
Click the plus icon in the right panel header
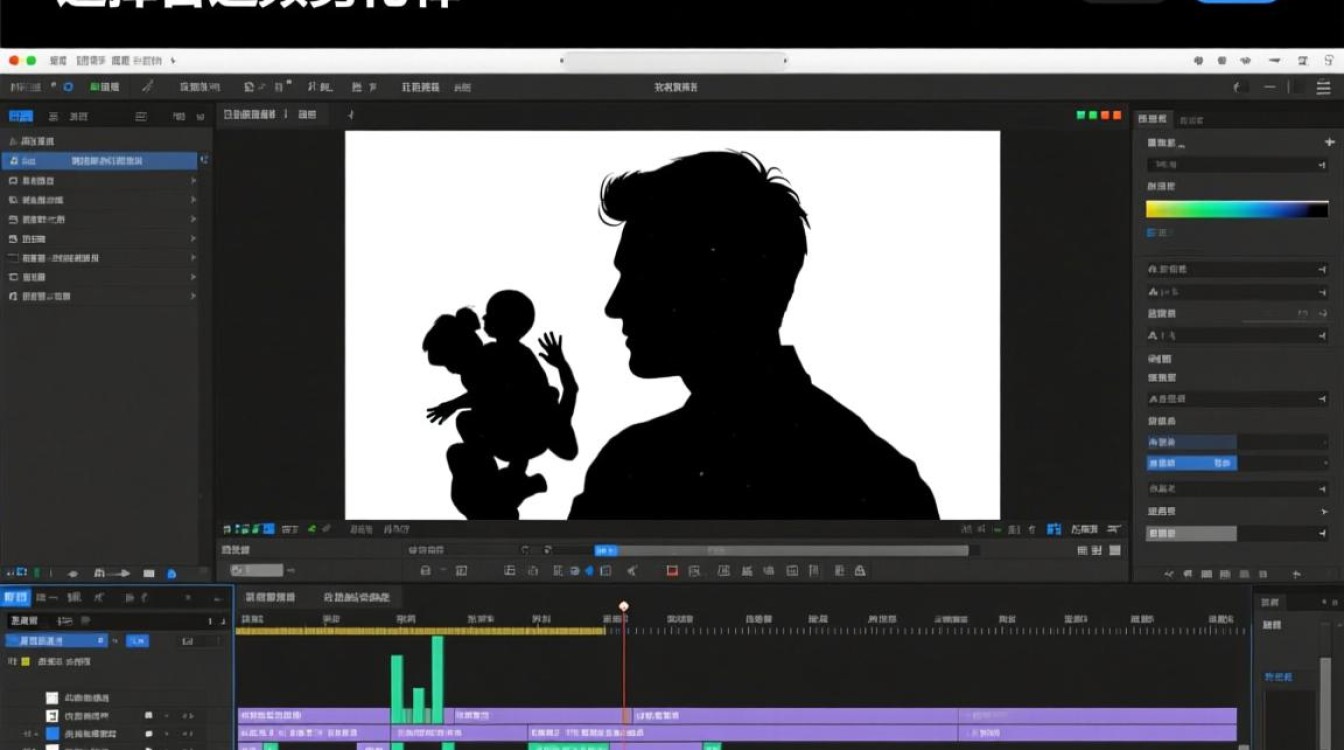click(x=1329, y=143)
